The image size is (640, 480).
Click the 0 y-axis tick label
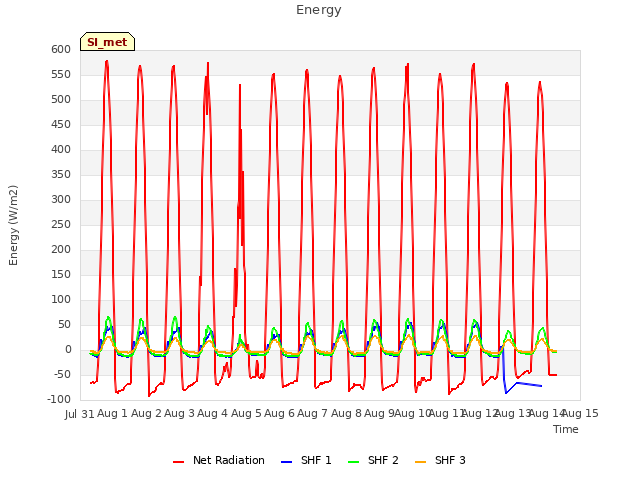tap(68, 349)
